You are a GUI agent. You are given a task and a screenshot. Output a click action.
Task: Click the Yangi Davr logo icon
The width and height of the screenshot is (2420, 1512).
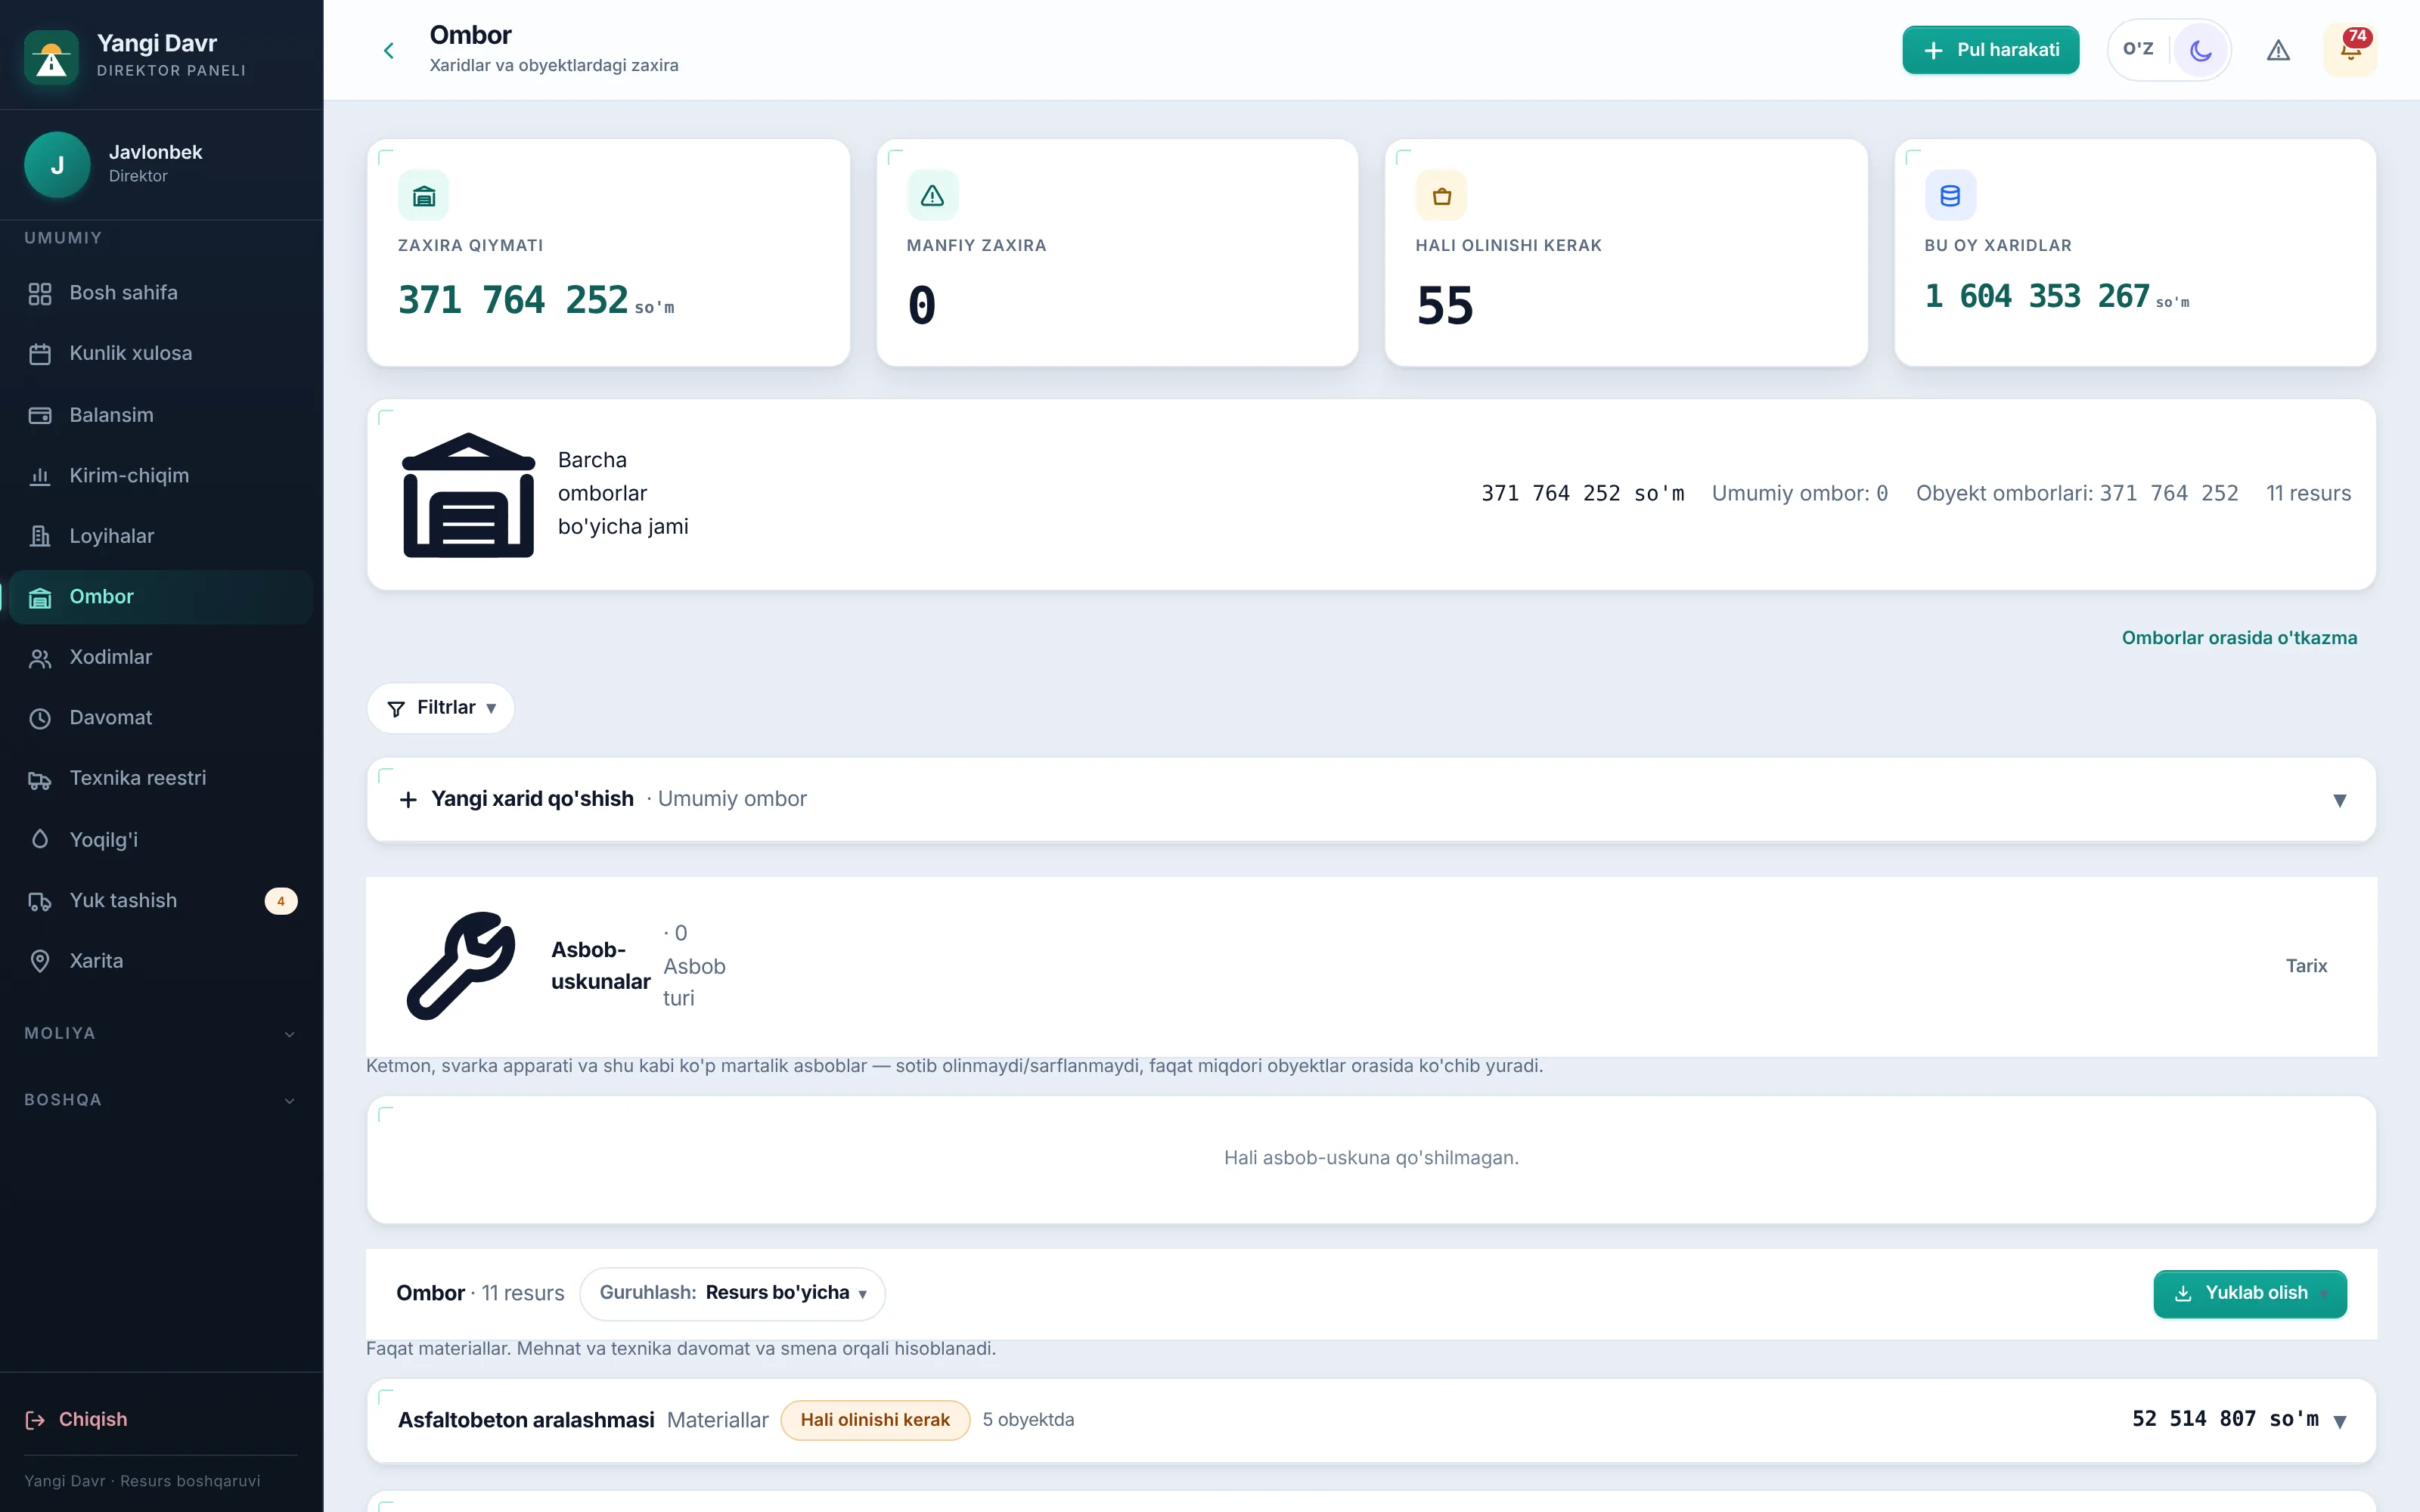click(x=51, y=58)
